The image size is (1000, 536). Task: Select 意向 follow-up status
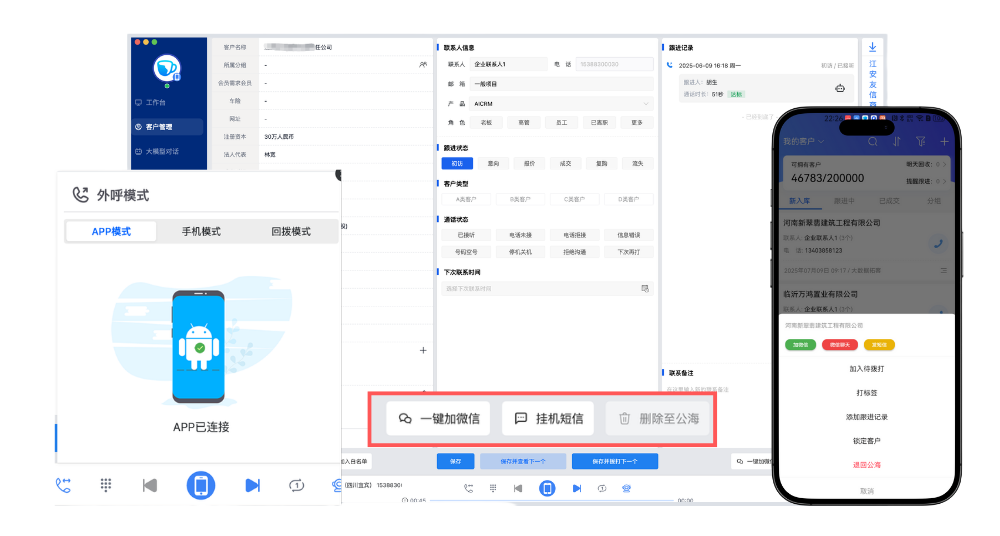pos(493,163)
